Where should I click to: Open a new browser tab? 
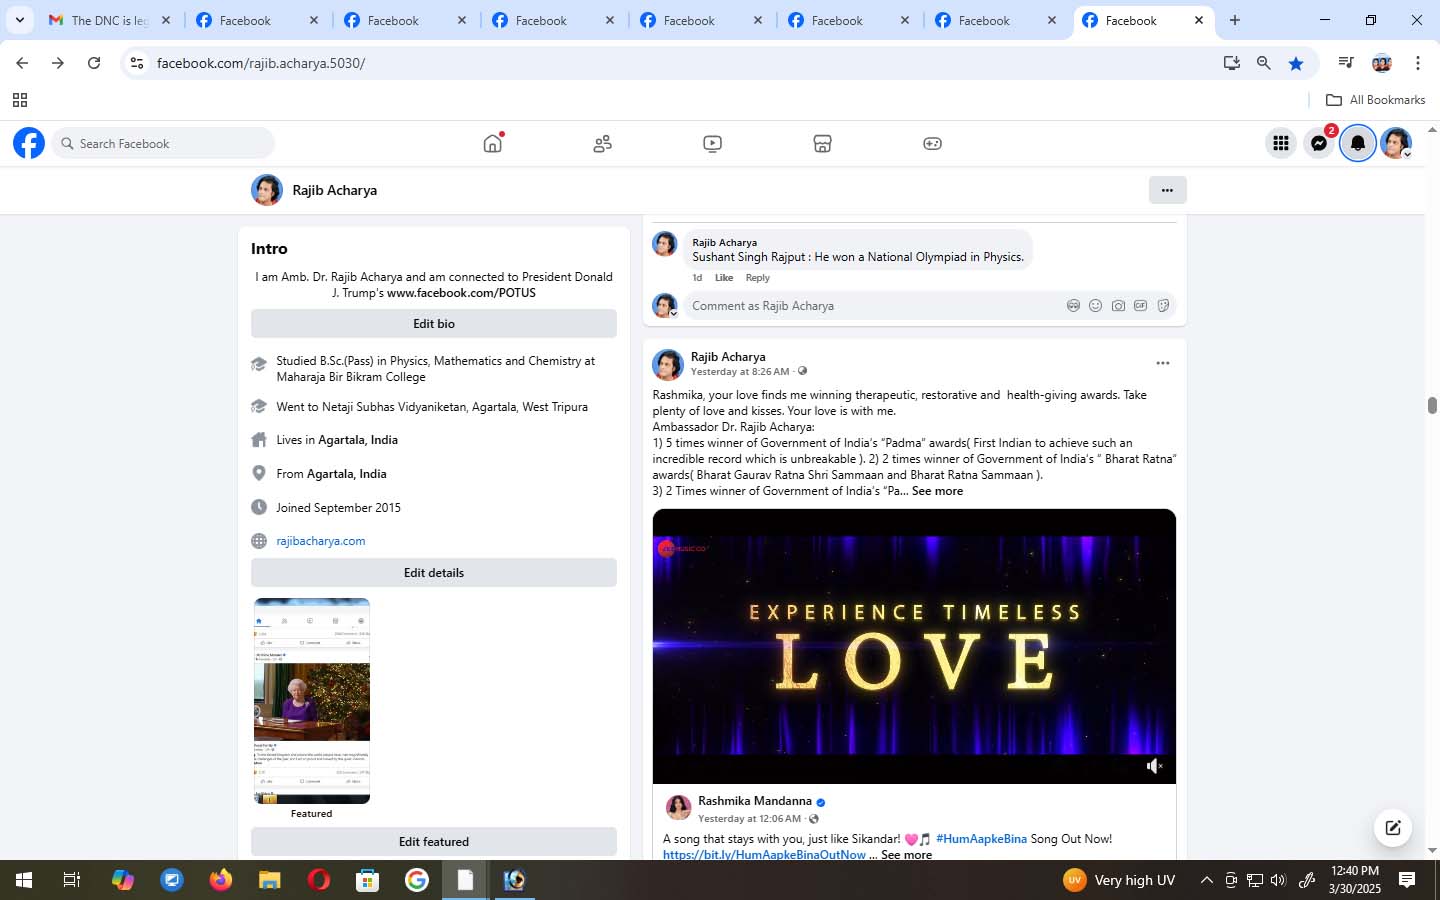pos(1235,20)
